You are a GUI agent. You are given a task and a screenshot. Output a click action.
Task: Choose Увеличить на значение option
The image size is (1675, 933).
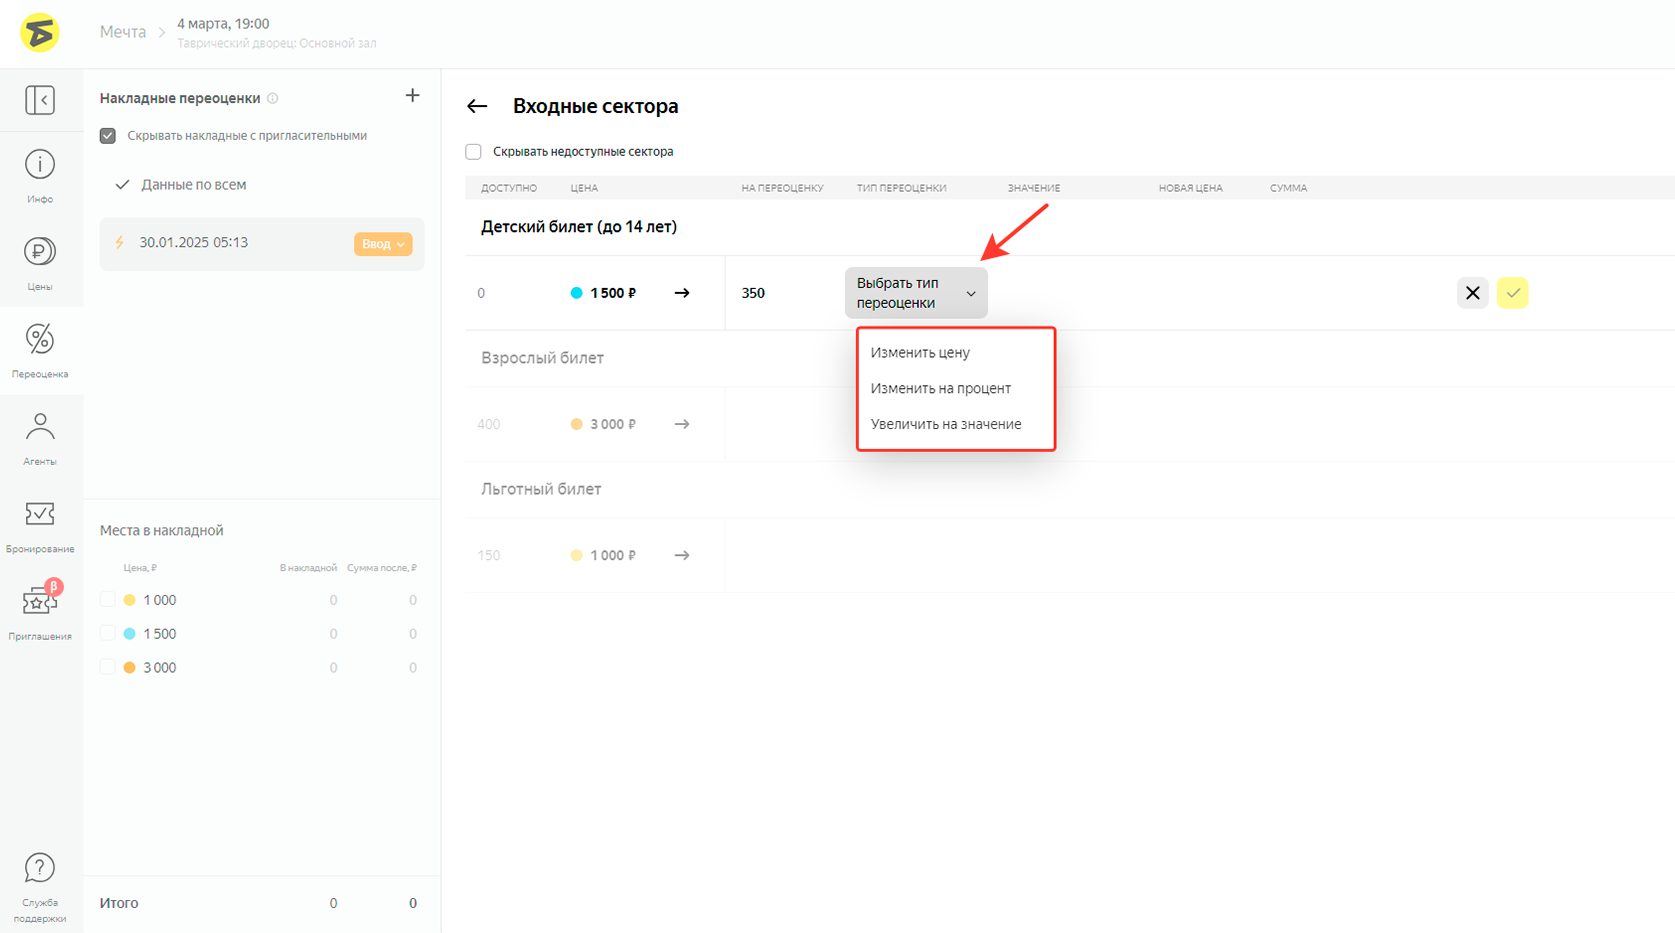tap(945, 424)
